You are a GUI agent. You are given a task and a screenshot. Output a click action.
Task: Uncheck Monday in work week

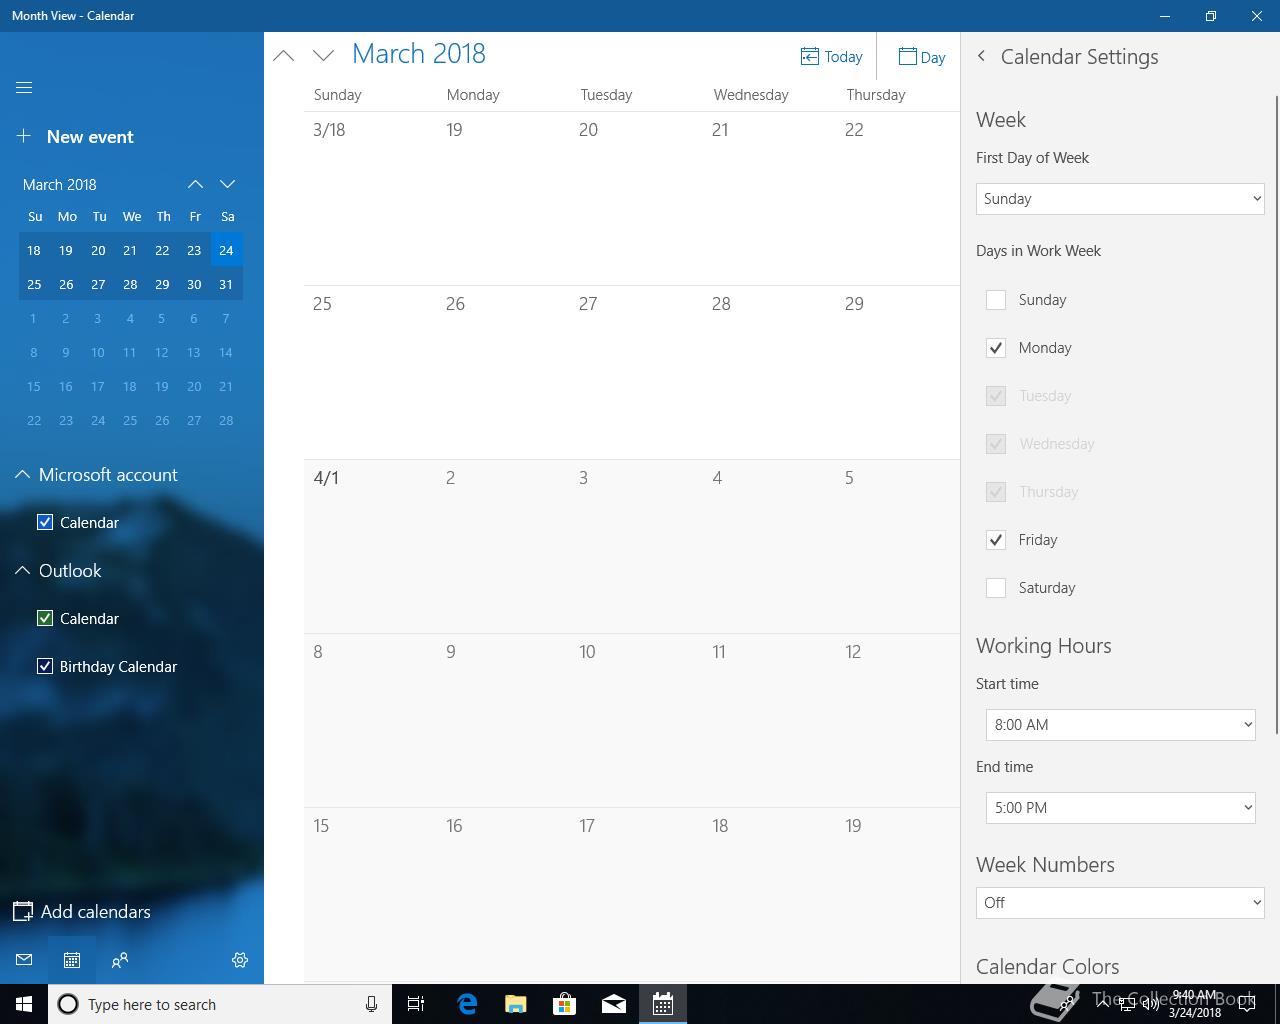tap(996, 348)
